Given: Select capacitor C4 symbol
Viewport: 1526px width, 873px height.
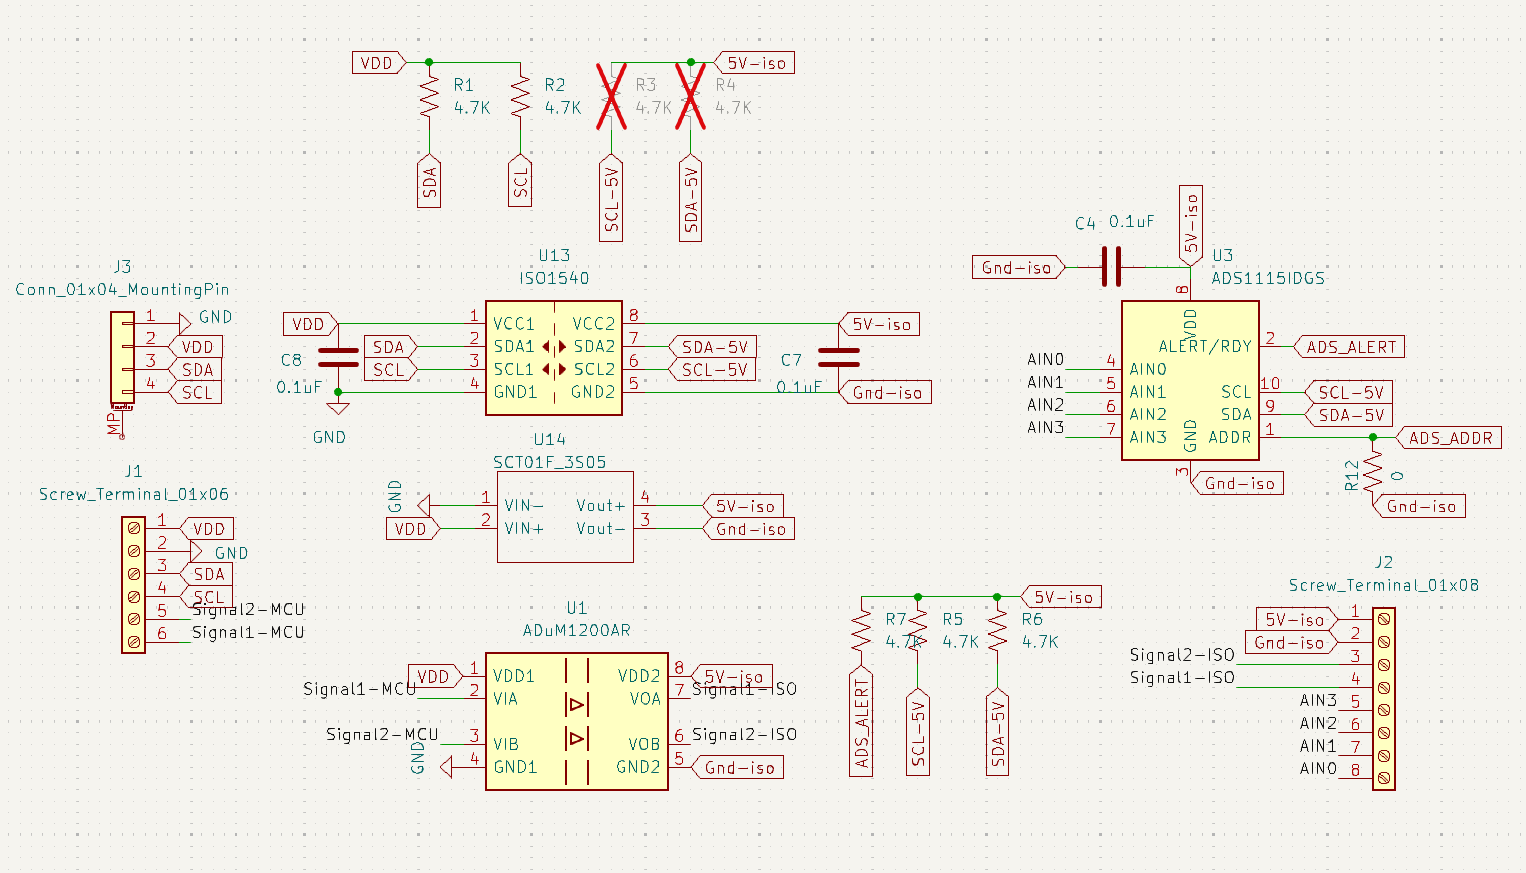Looking at the screenshot, I should tap(1110, 267).
